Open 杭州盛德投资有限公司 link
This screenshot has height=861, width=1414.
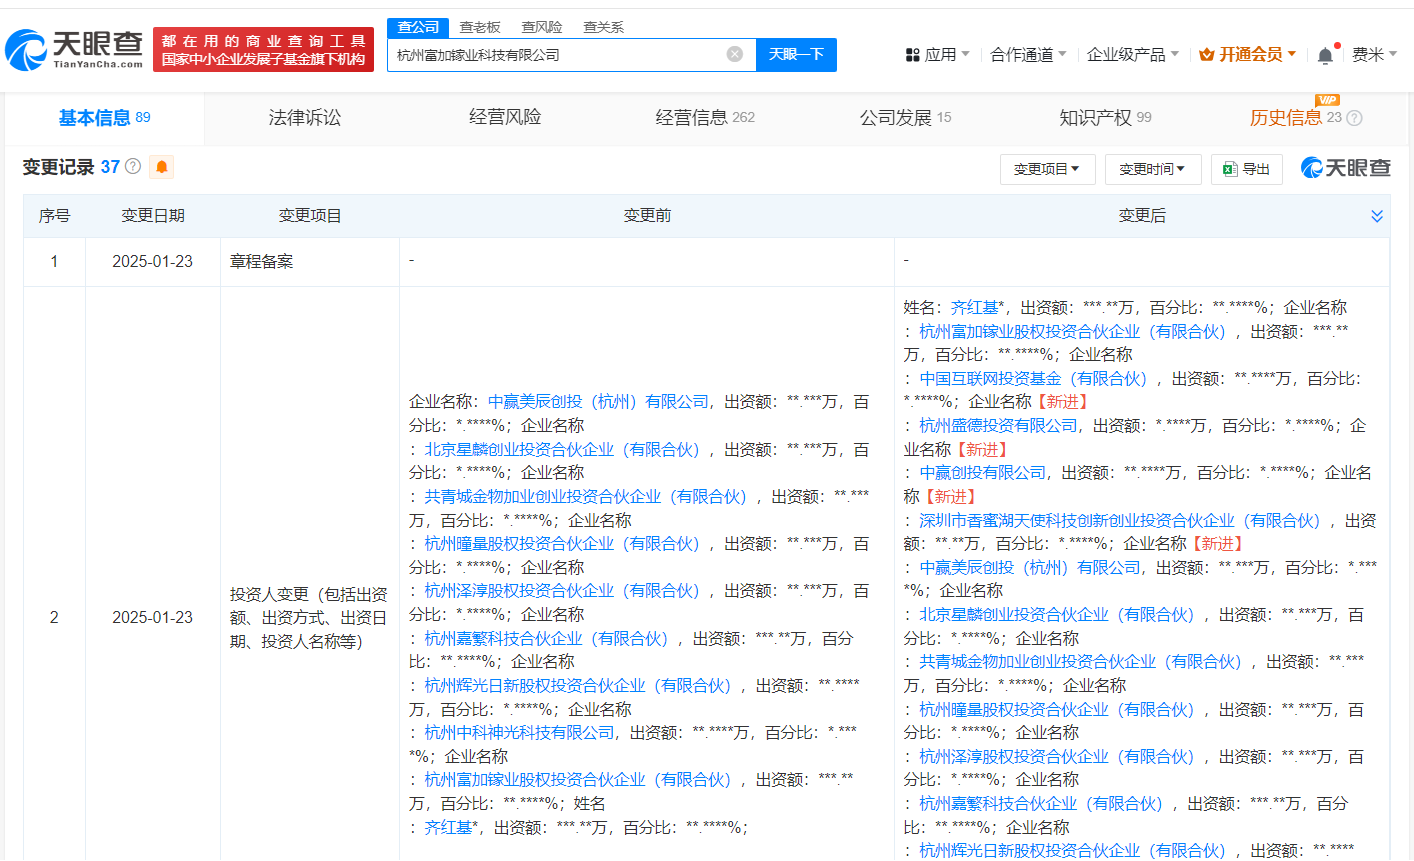tap(998, 426)
